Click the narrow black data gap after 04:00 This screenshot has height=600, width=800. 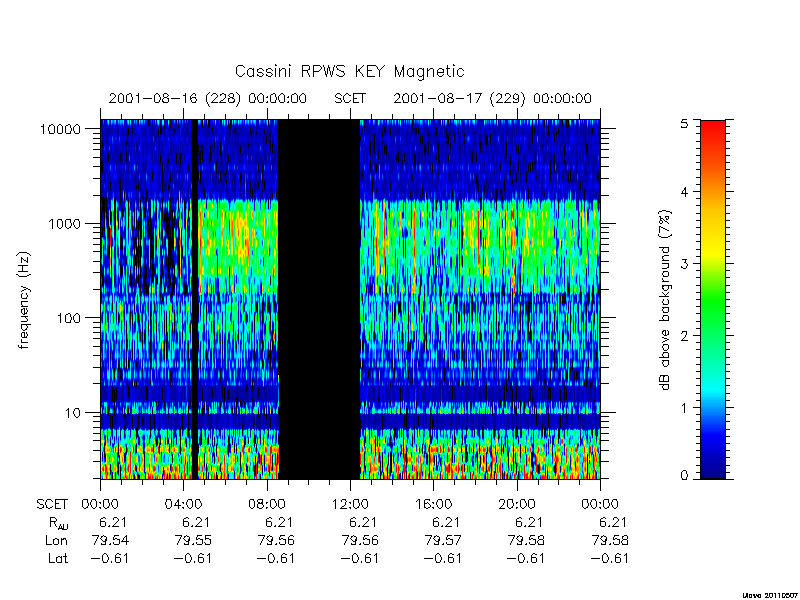(x=194, y=299)
